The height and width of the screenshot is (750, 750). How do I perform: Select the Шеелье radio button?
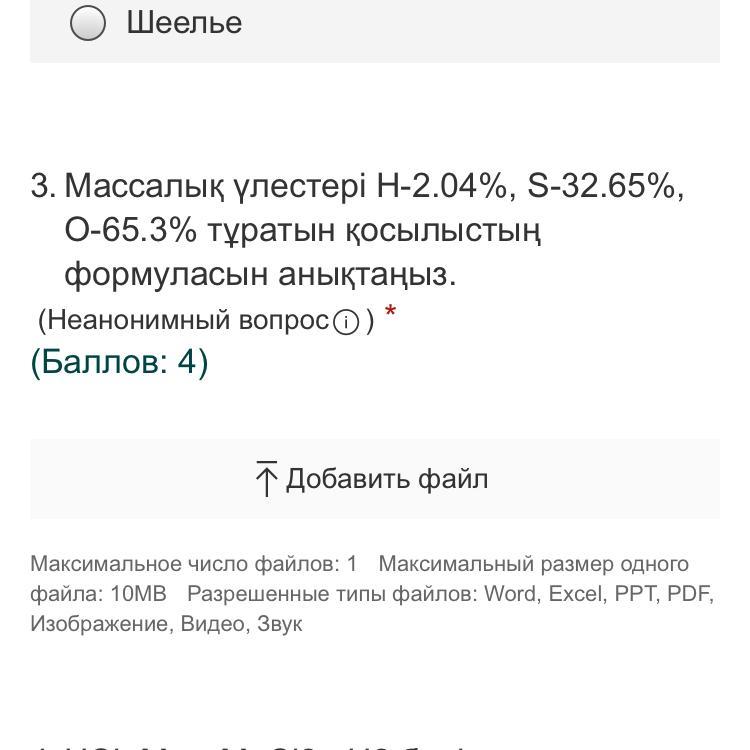pyautogui.click(x=88, y=22)
